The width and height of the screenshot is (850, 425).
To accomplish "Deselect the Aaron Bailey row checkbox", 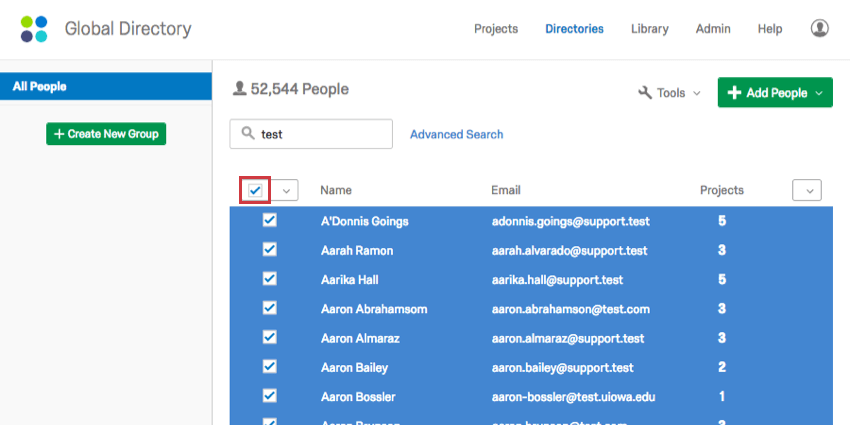I will [269, 367].
